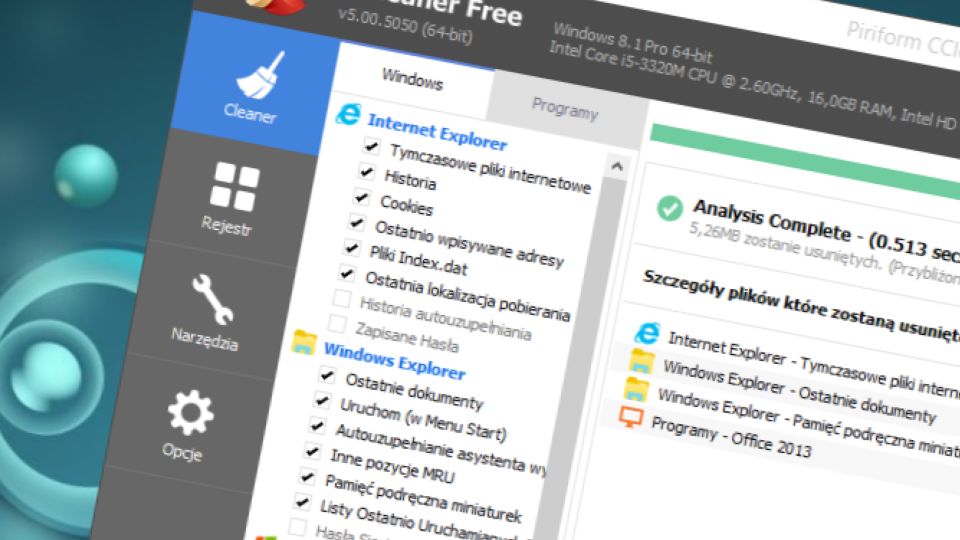Image resolution: width=960 pixels, height=540 pixels.
Task: Select the Programy - Office 2013 monitor icon
Action: point(630,417)
